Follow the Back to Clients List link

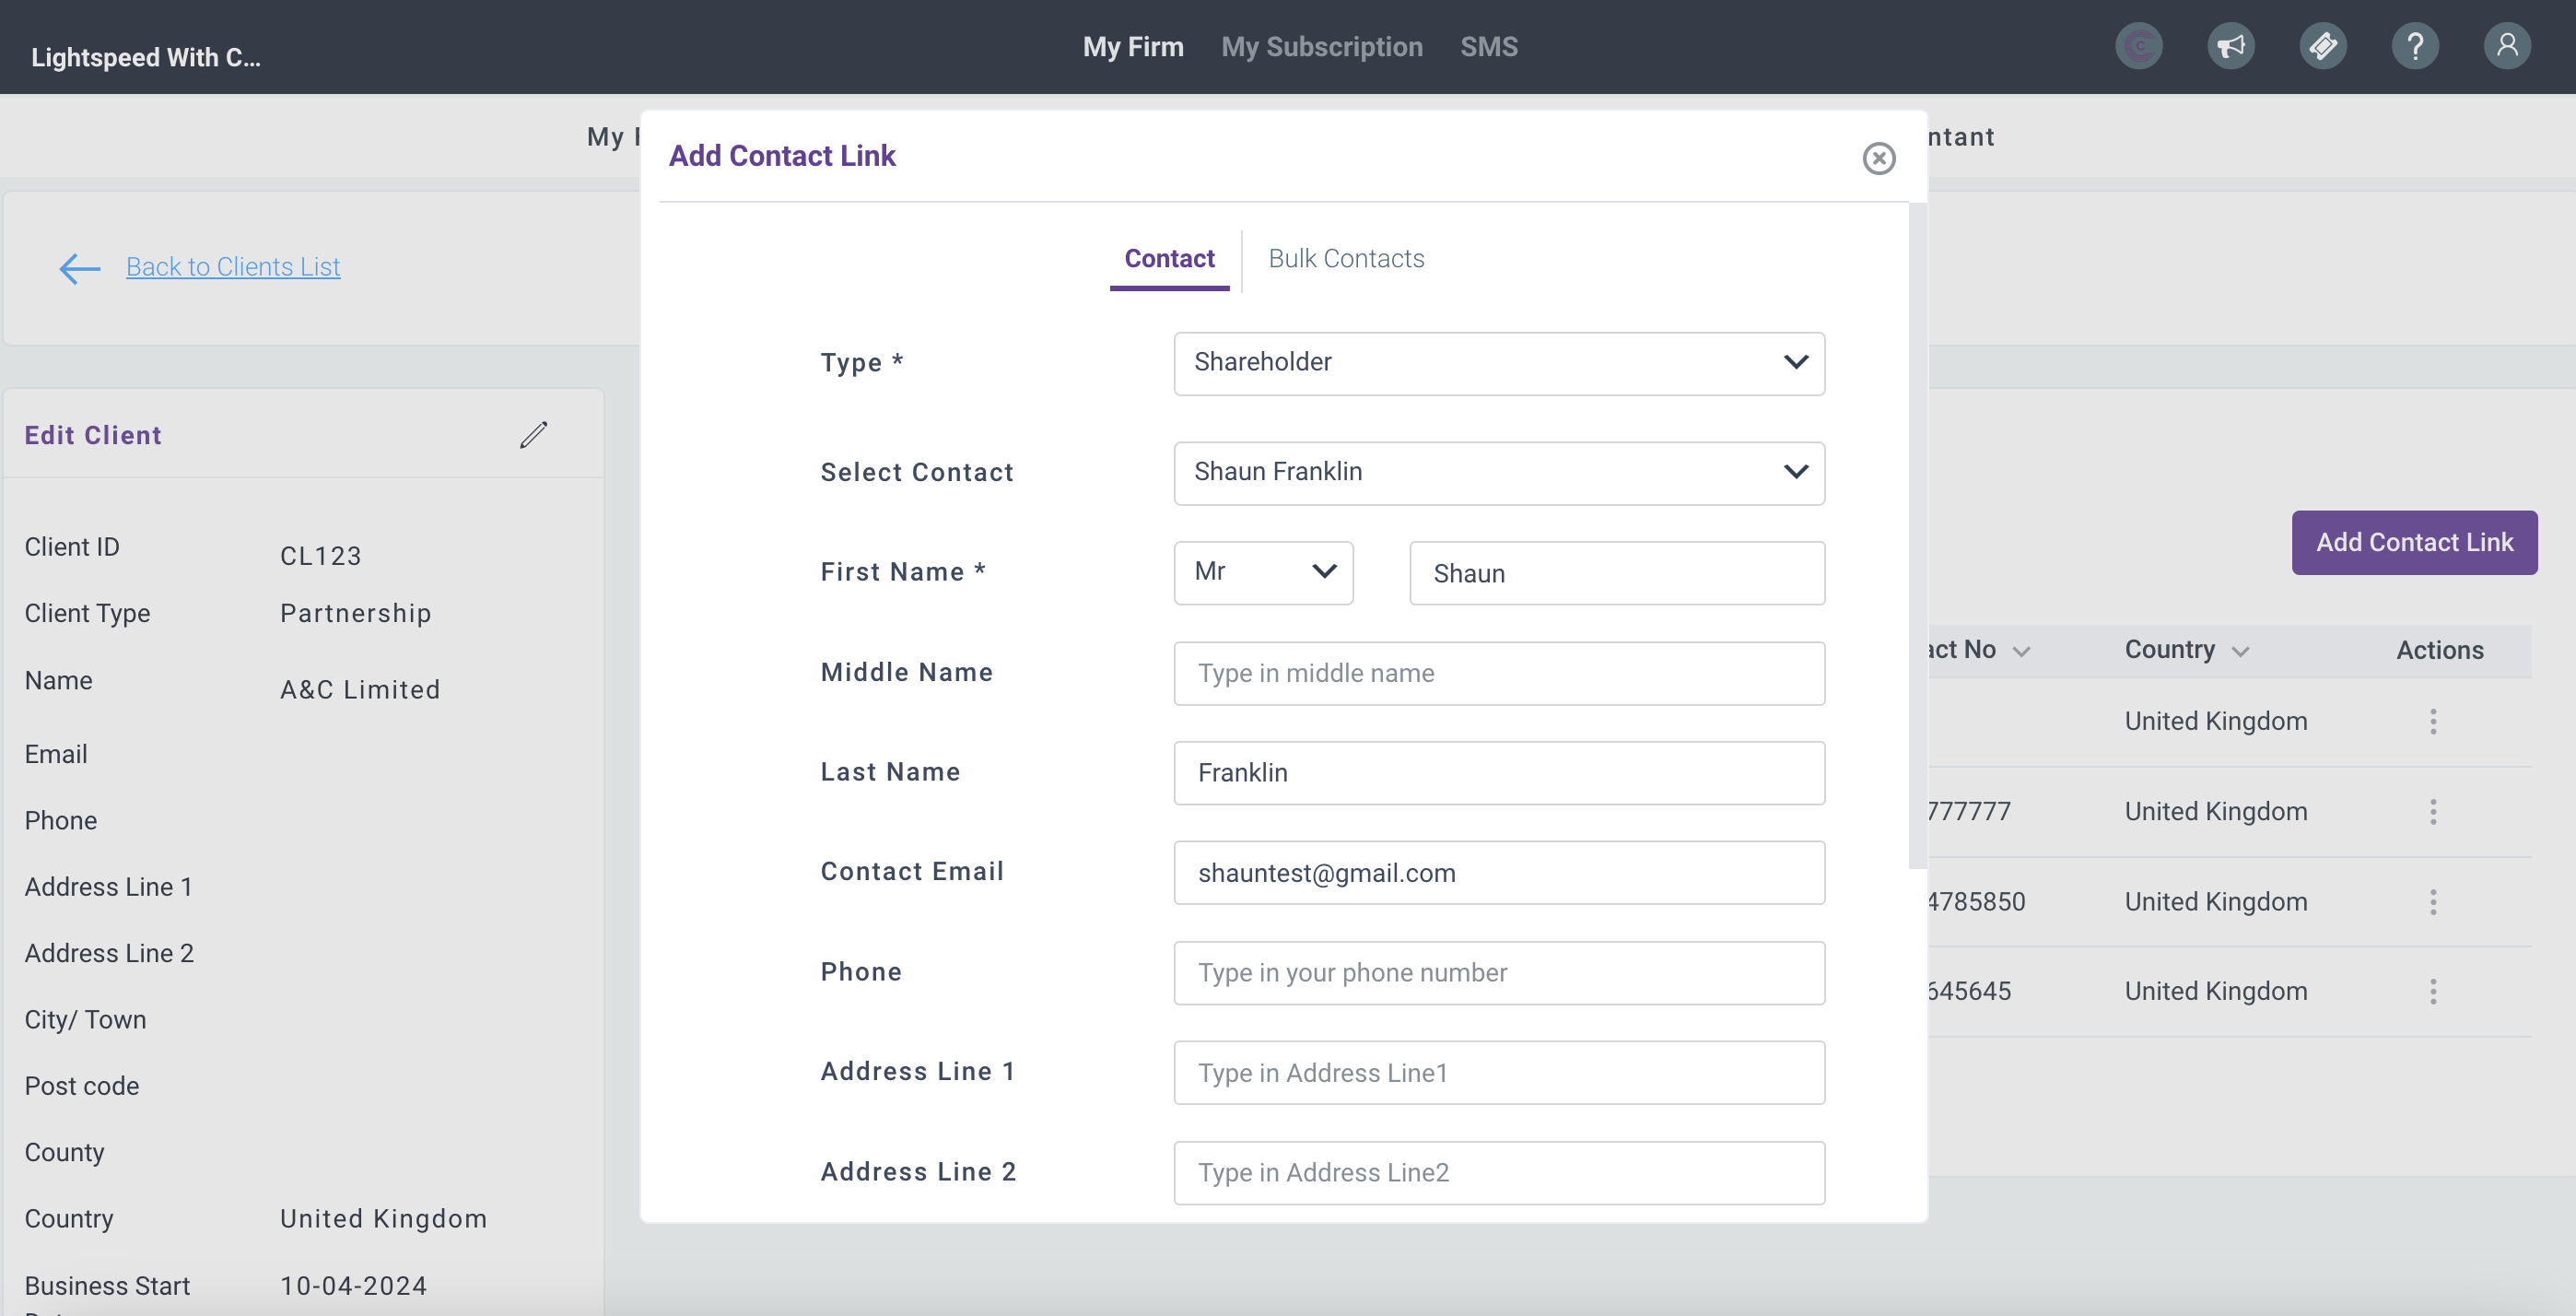tap(233, 267)
